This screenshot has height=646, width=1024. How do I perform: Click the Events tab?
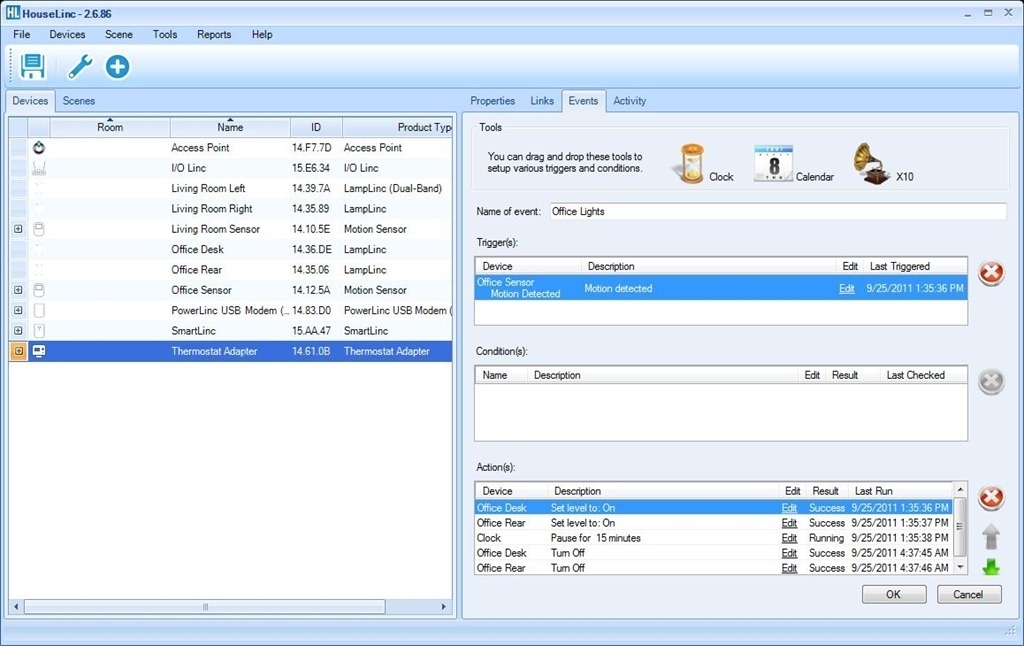tap(583, 101)
